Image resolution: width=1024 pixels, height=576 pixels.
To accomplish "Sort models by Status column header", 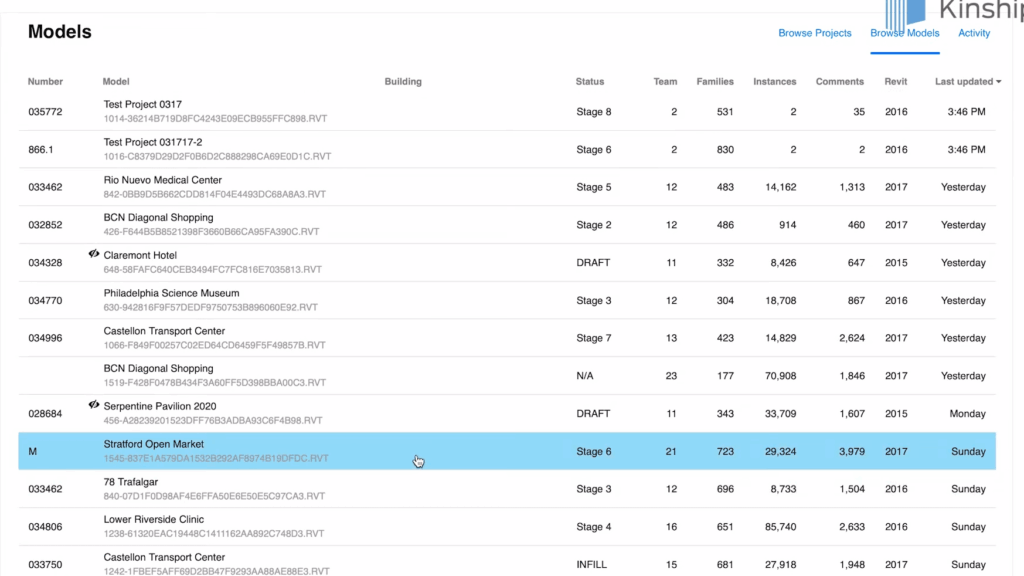I will coord(590,82).
